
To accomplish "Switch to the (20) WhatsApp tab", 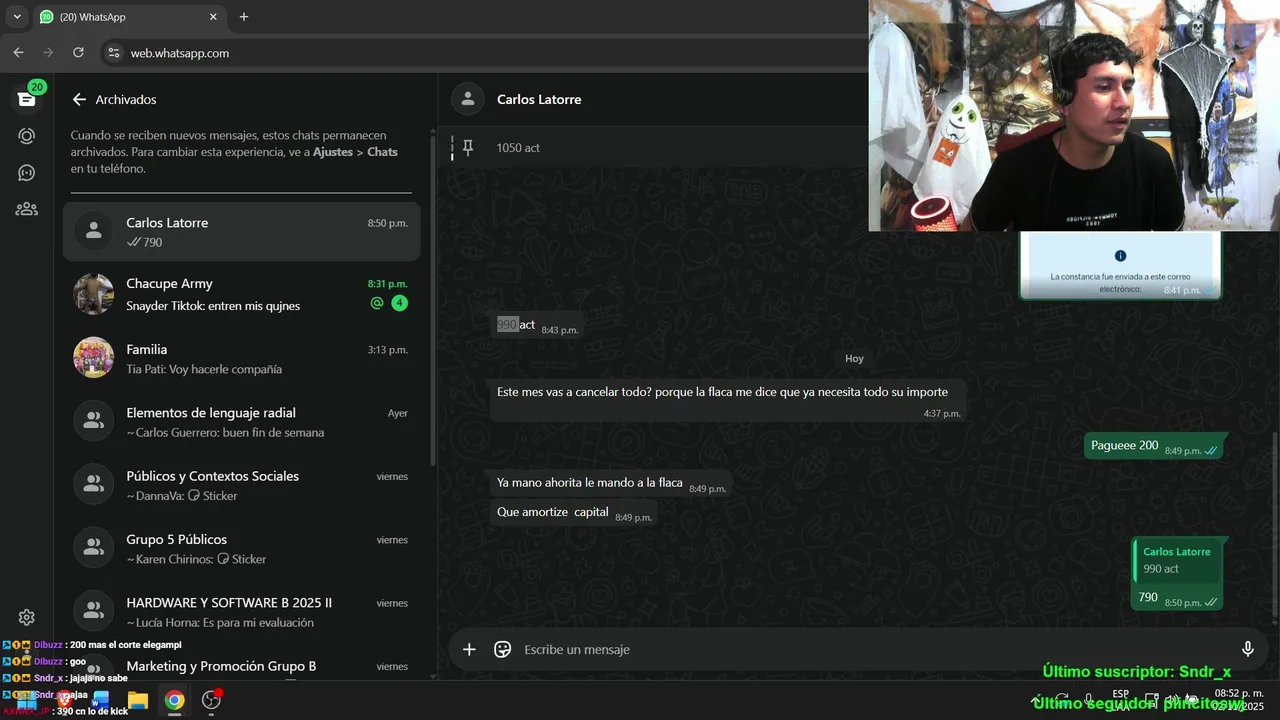I will [x=125, y=17].
